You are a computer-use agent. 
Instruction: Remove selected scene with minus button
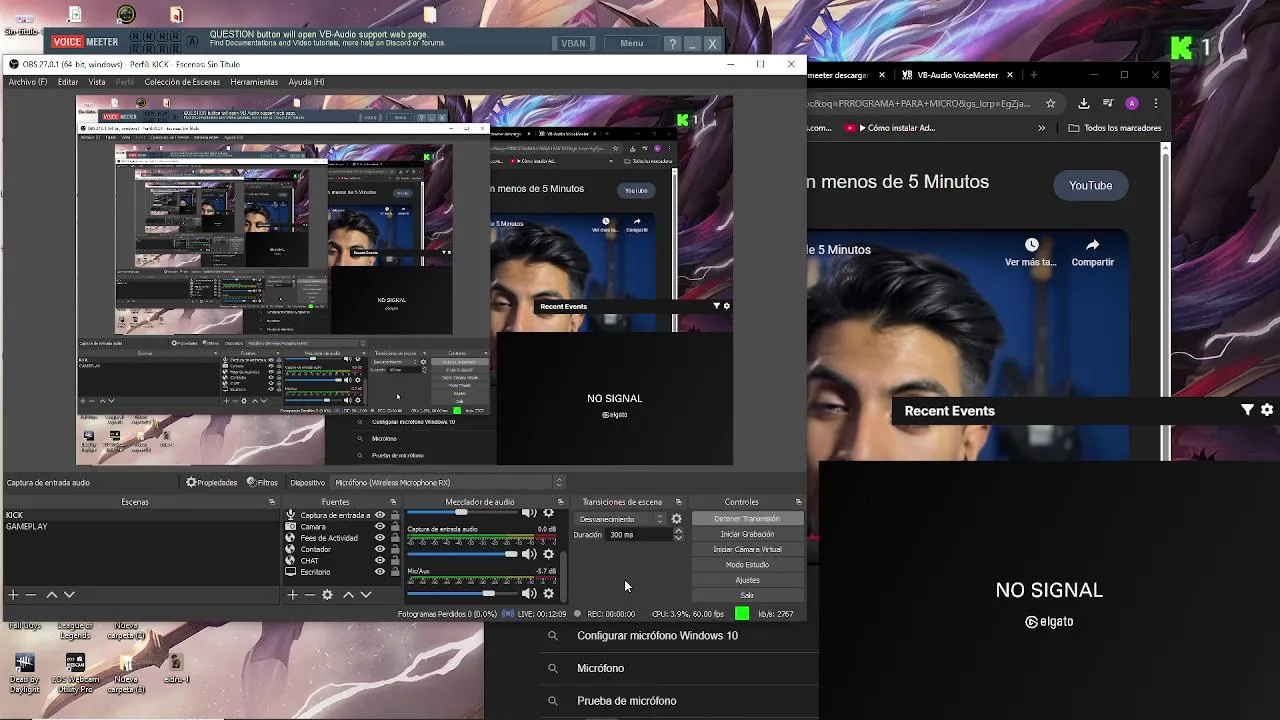tap(31, 595)
